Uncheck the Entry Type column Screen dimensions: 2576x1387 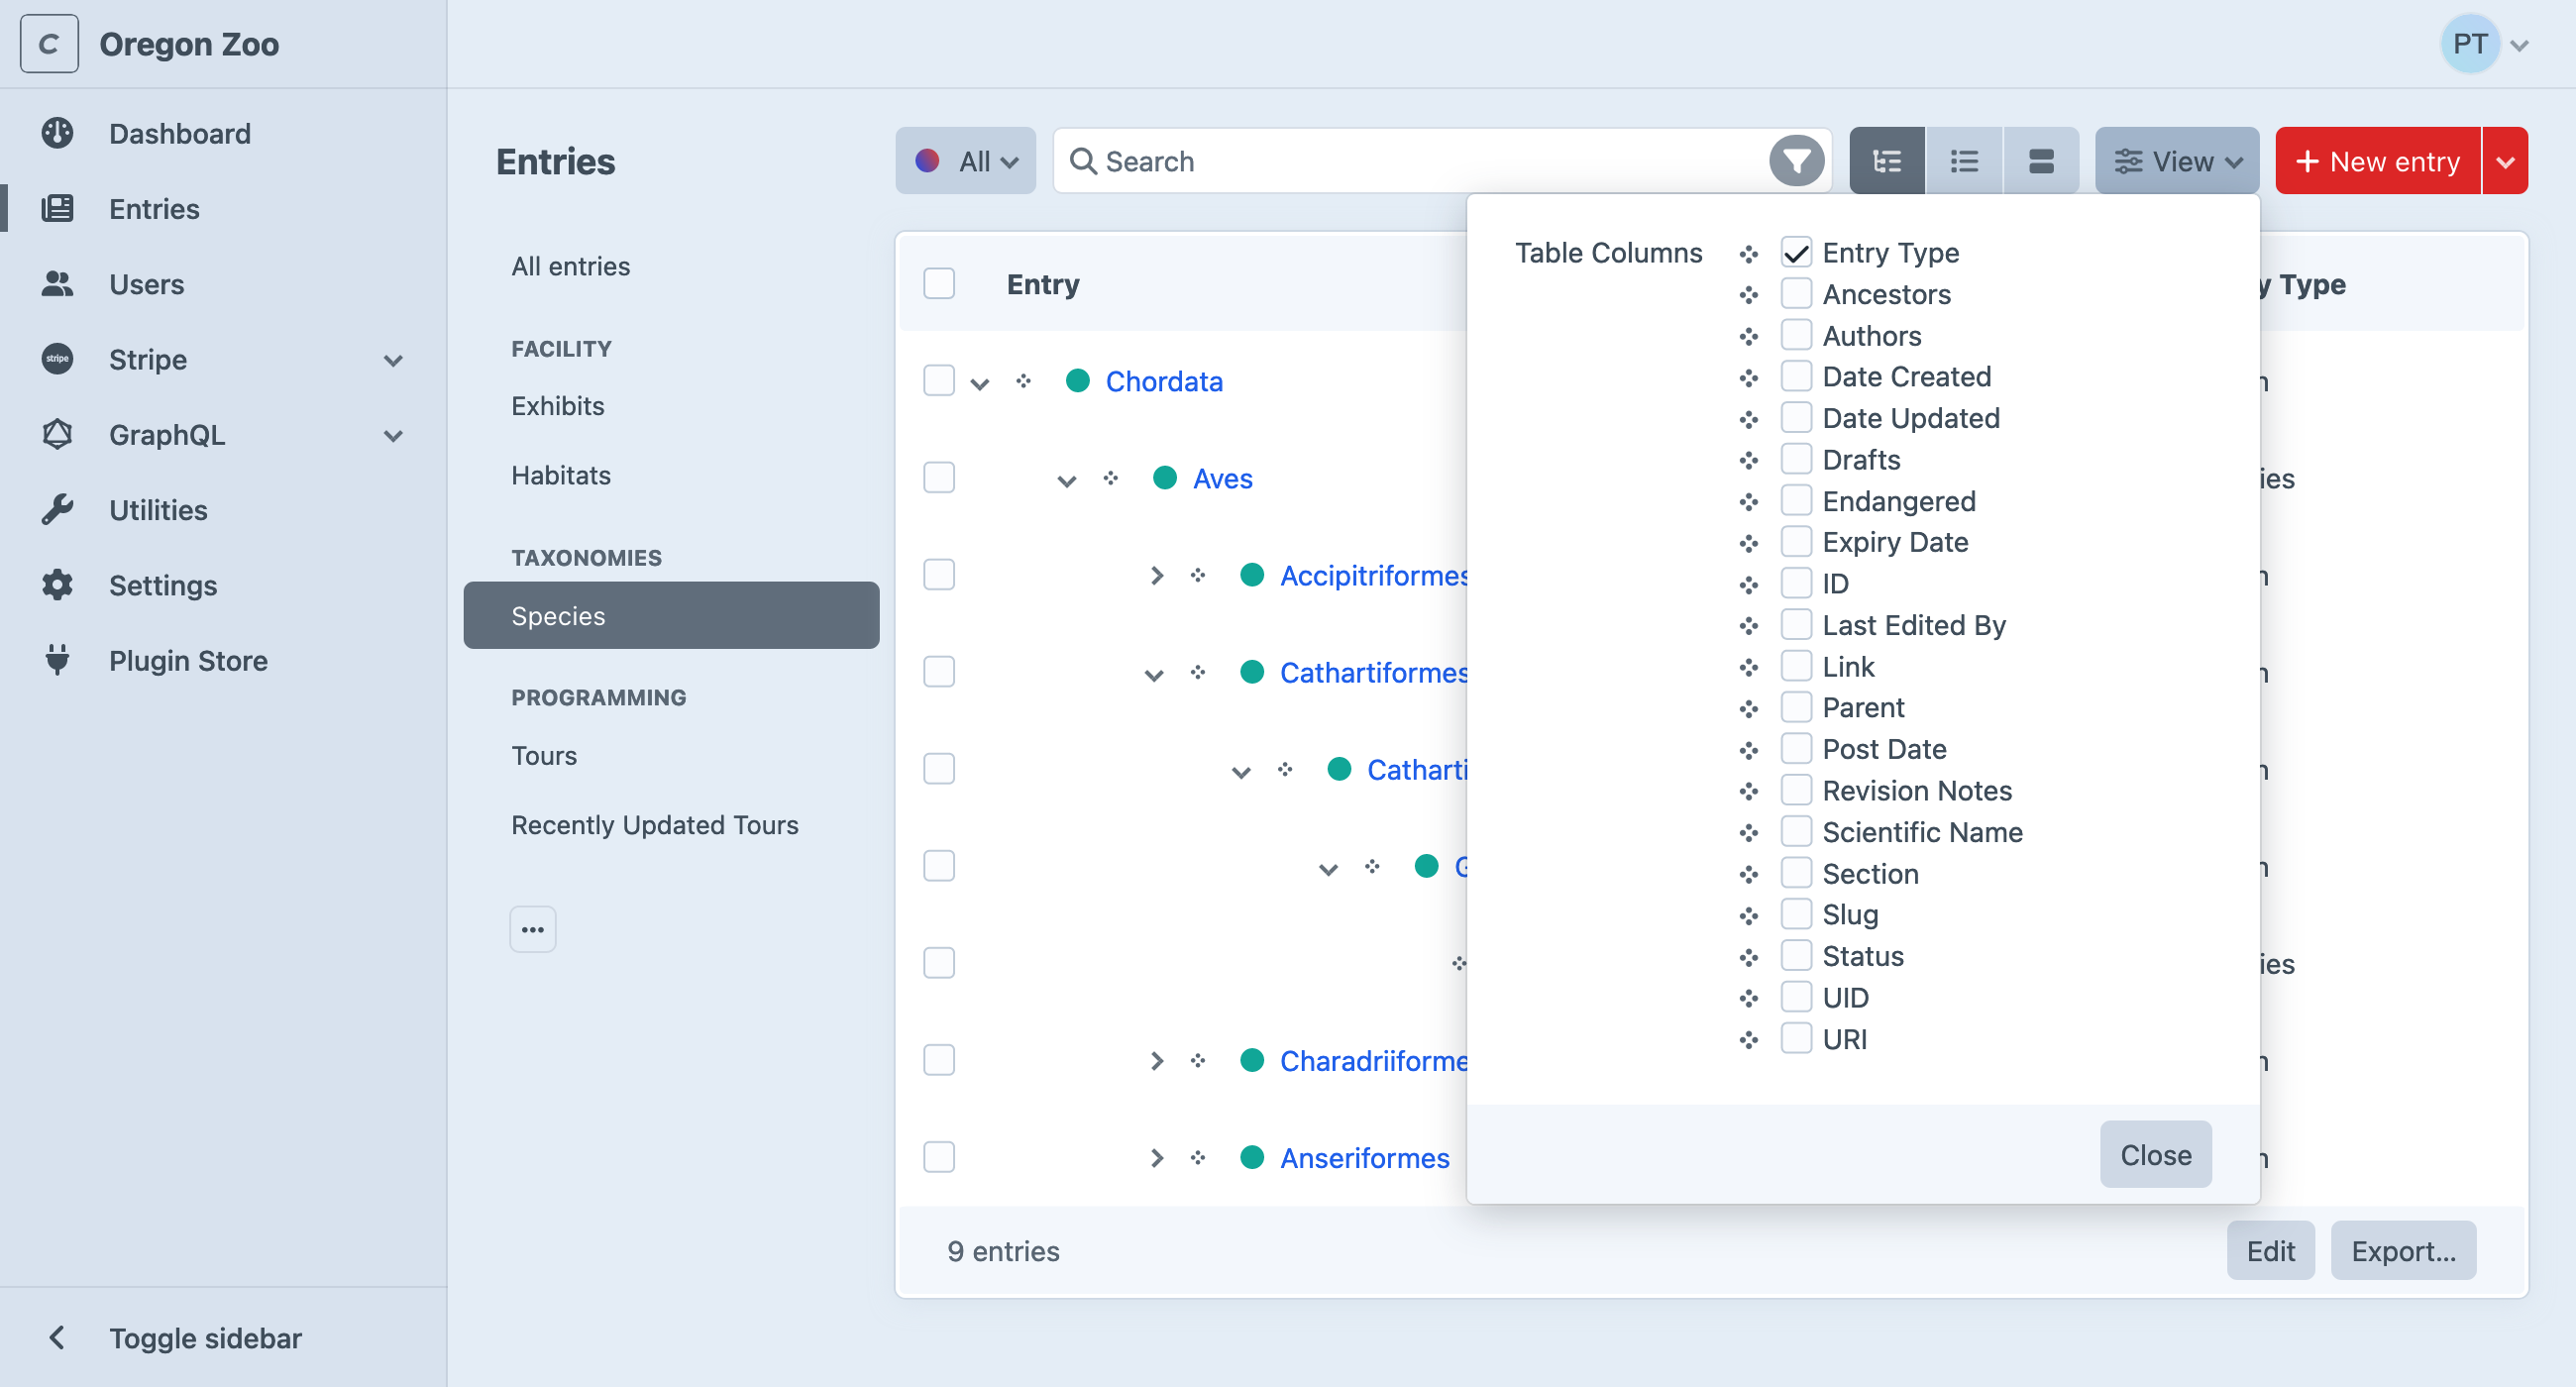click(1797, 252)
